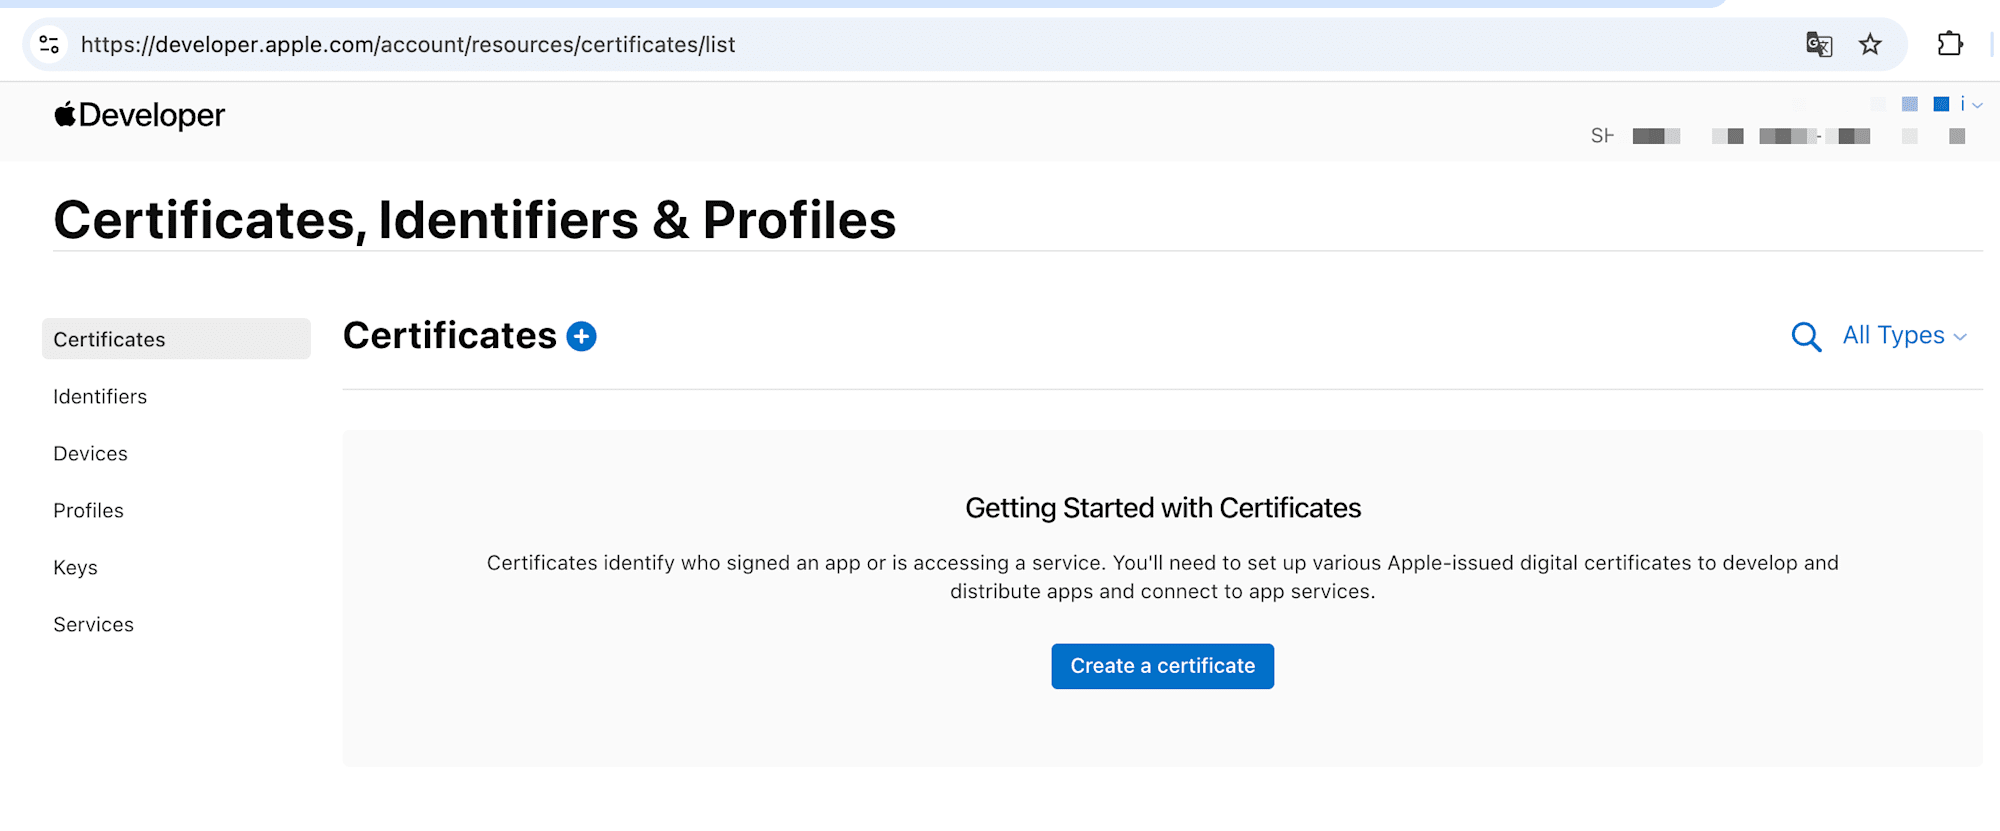Expand the All Types filter dropdown

click(x=1904, y=336)
